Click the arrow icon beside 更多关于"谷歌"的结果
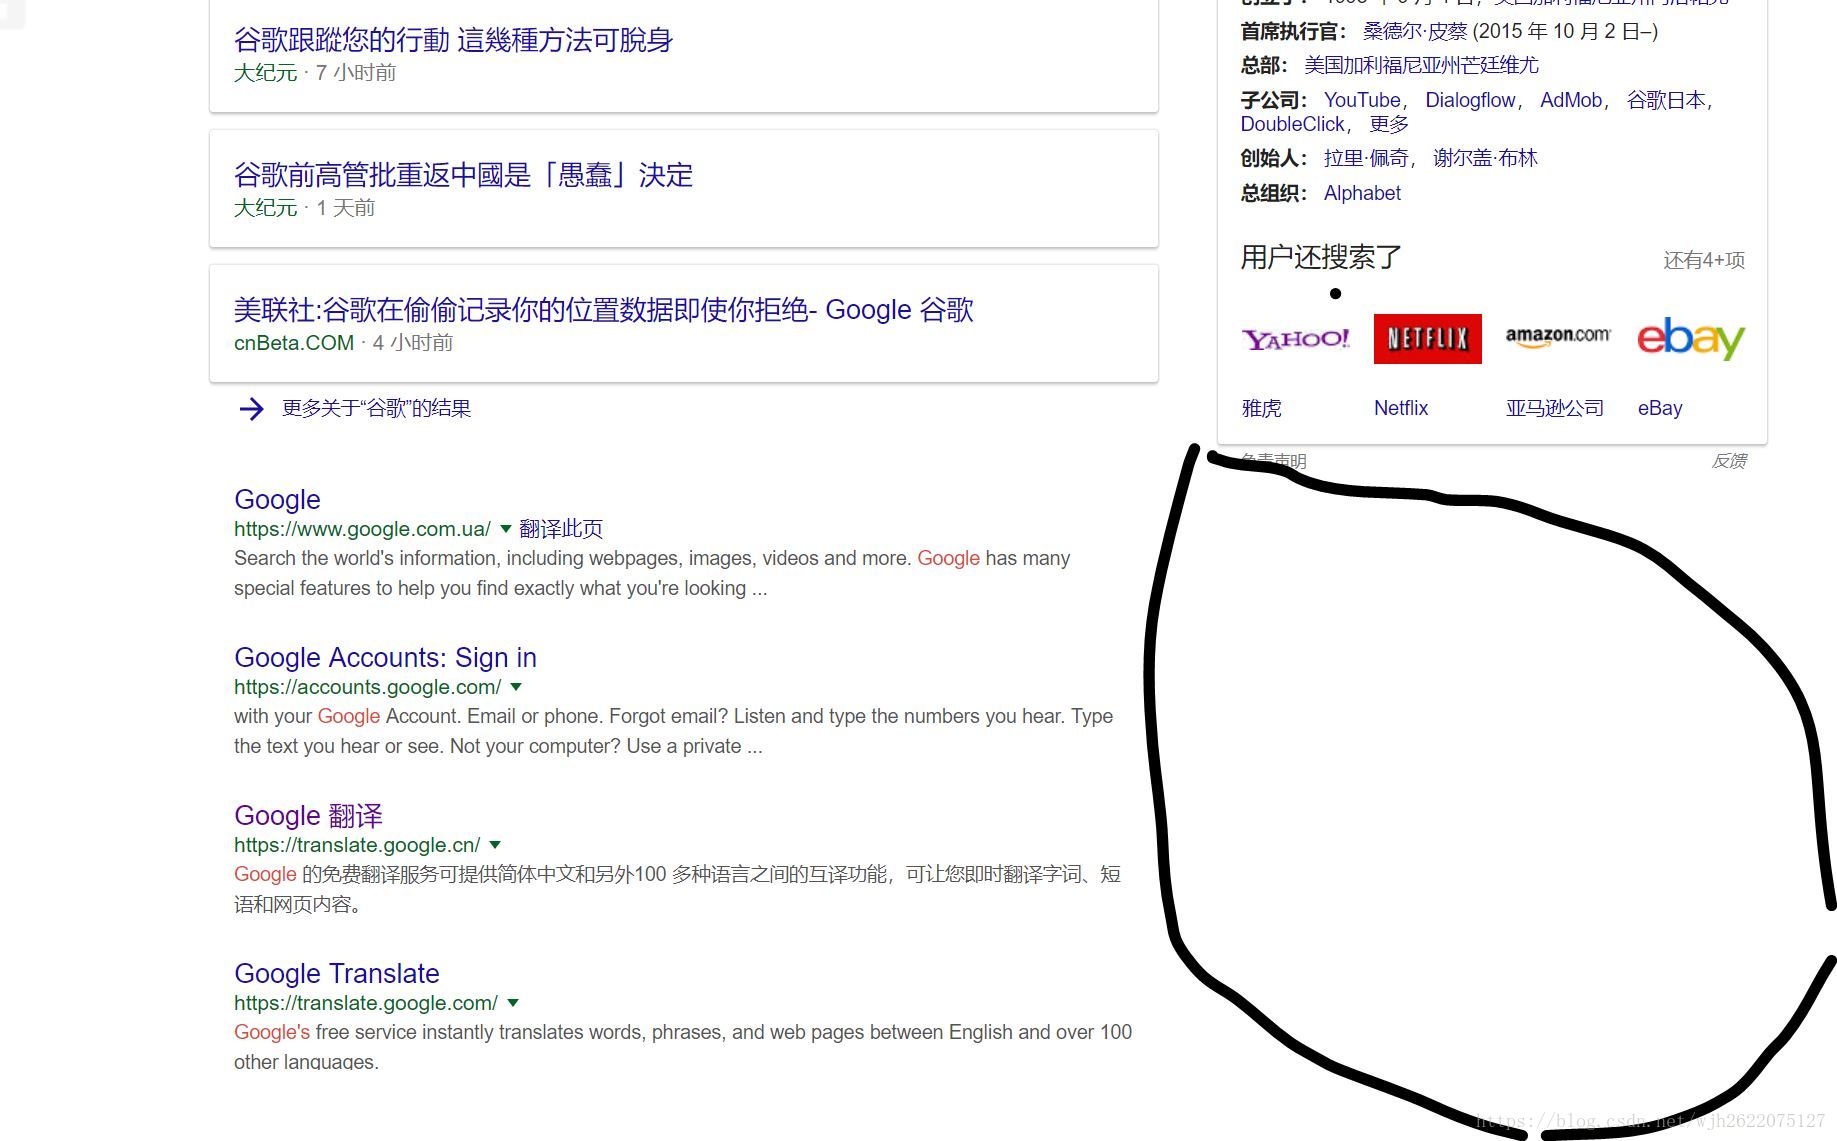1837x1141 pixels. coord(251,408)
